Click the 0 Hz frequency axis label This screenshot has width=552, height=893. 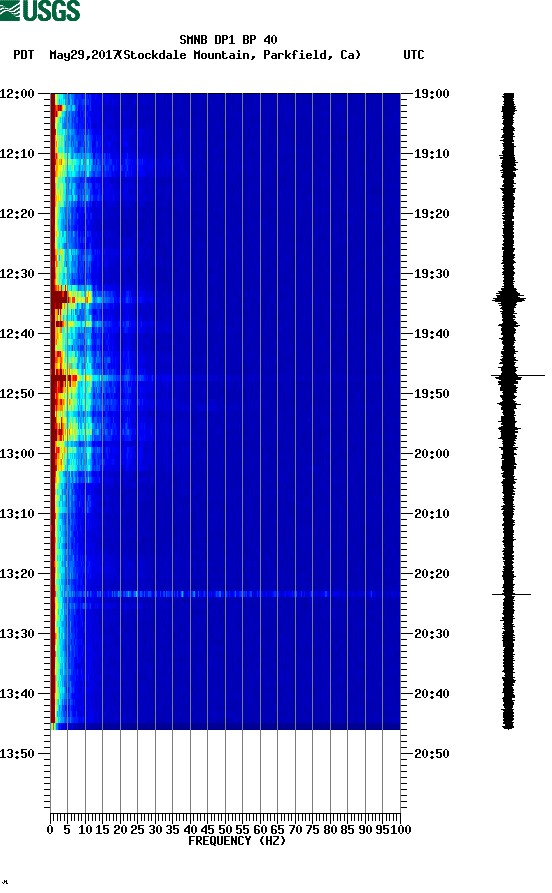pos(50,830)
